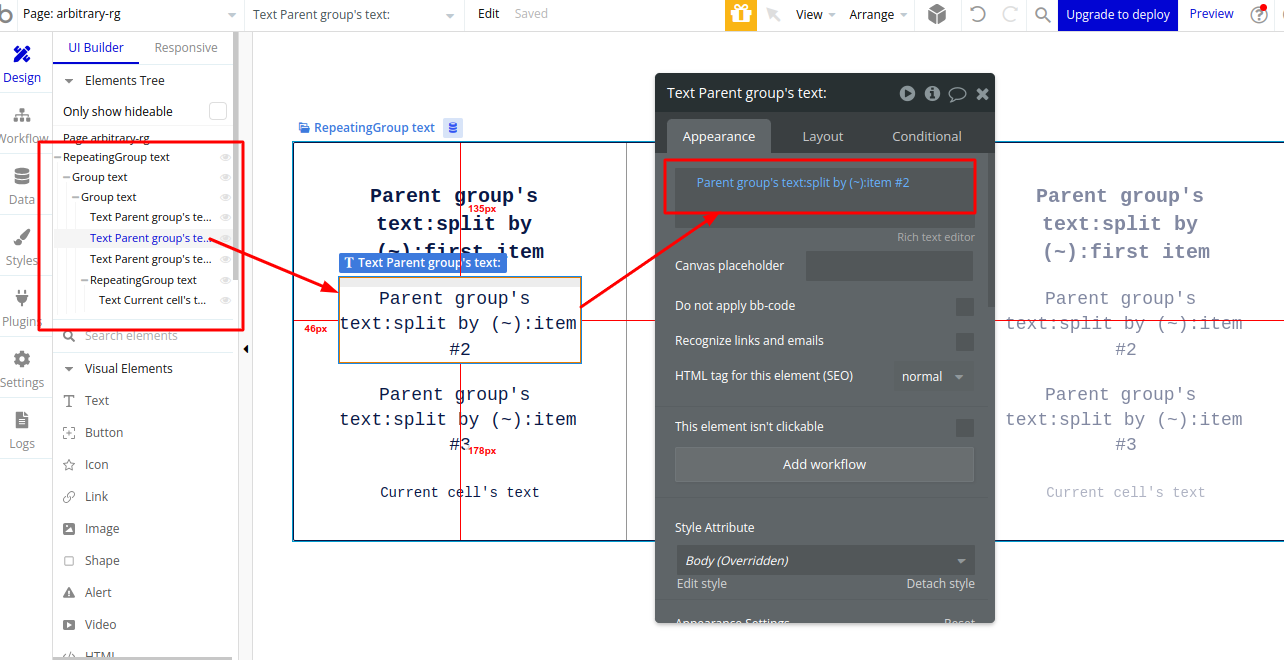Toggle visibility eye of first Group text
The height and width of the screenshot is (660, 1284).
click(x=225, y=177)
